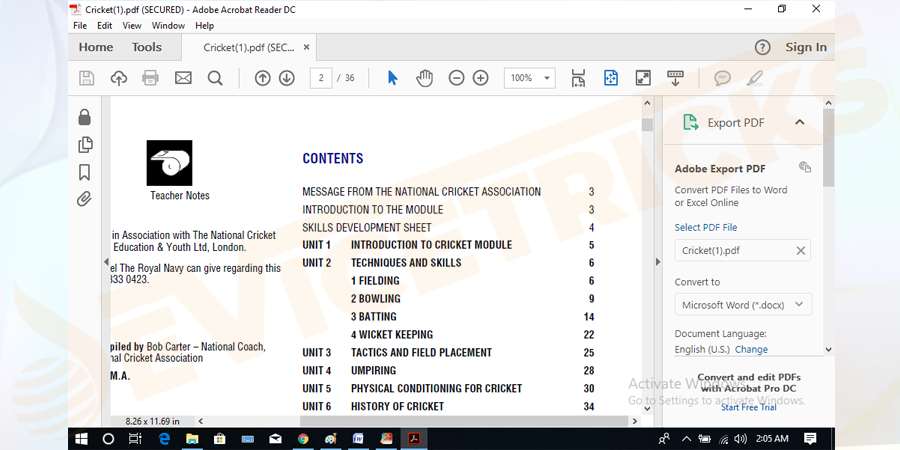Image resolution: width=900 pixels, height=450 pixels.
Task: Click the Select PDF File link
Action: click(705, 227)
